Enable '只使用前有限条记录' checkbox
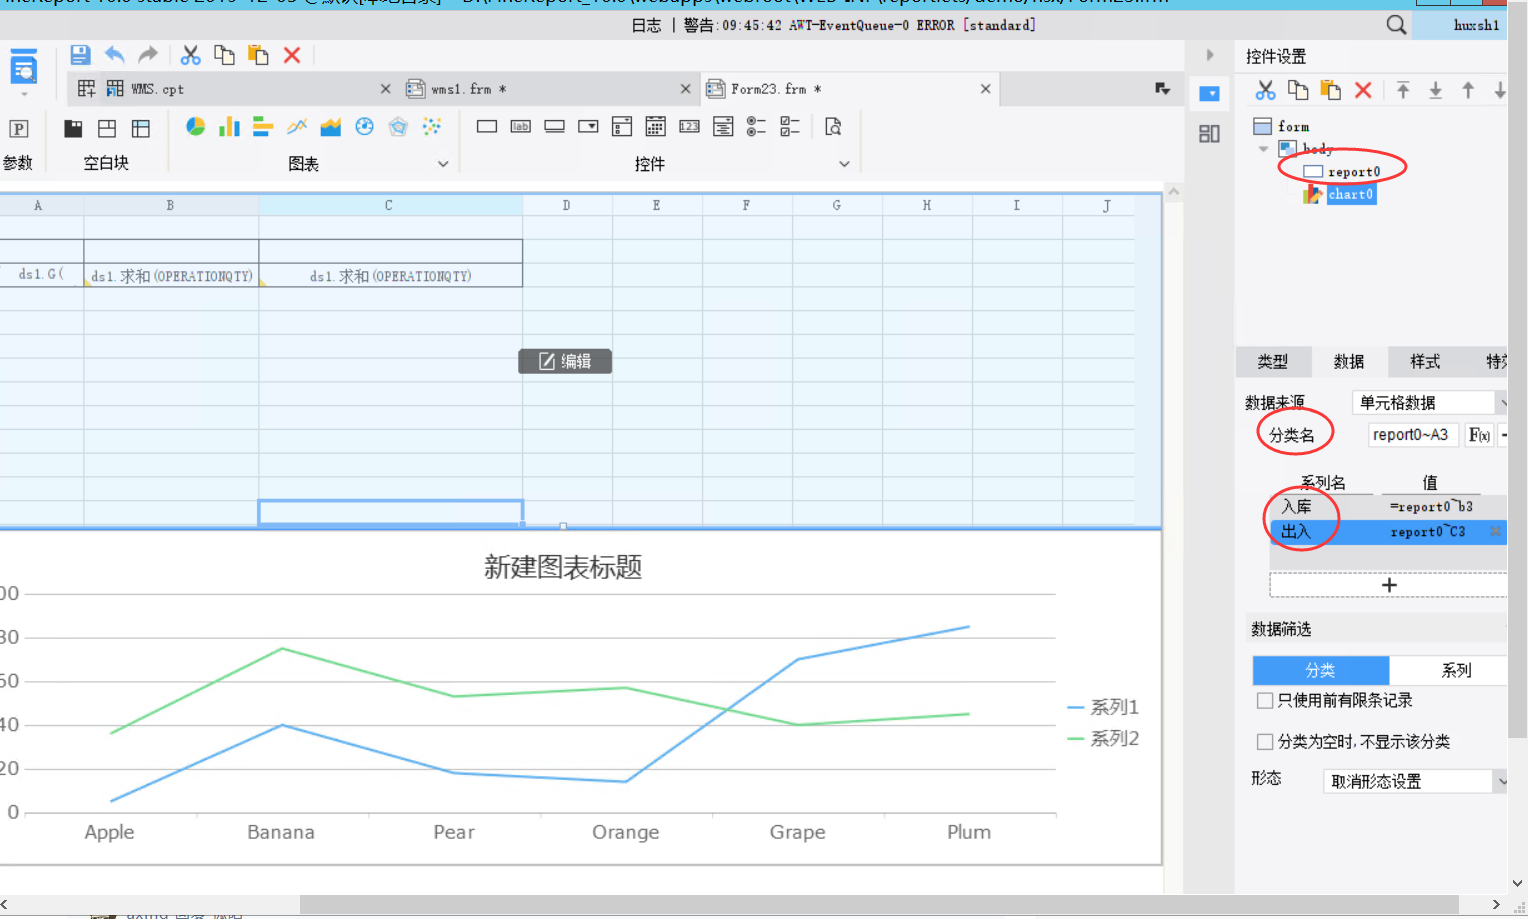The height and width of the screenshot is (919, 1528). coord(1265,700)
